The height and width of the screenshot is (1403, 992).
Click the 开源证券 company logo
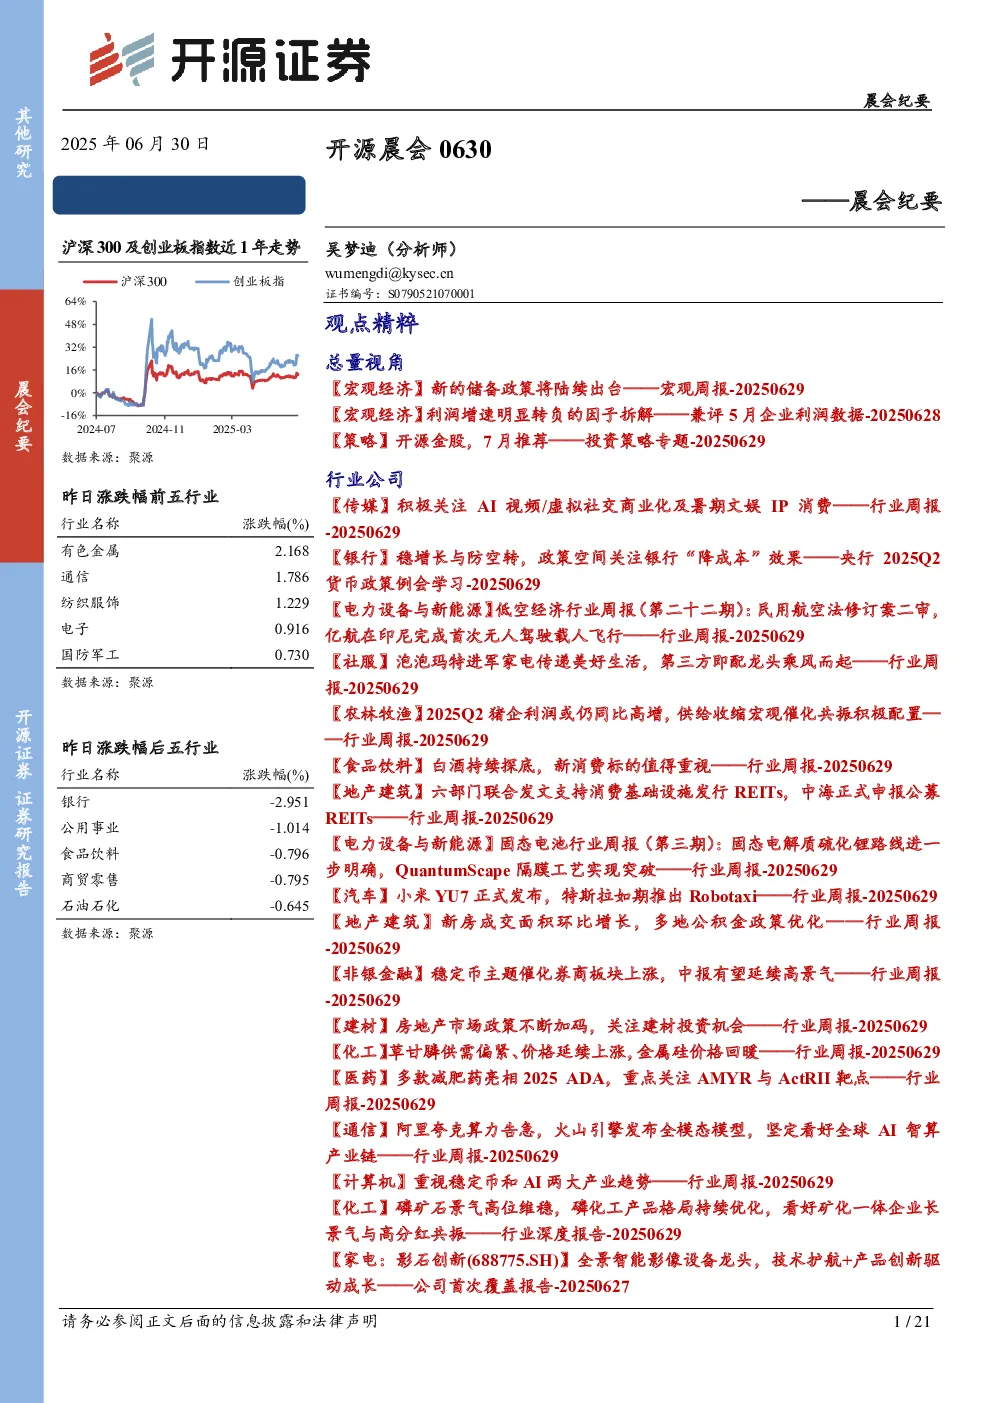[x=229, y=60]
